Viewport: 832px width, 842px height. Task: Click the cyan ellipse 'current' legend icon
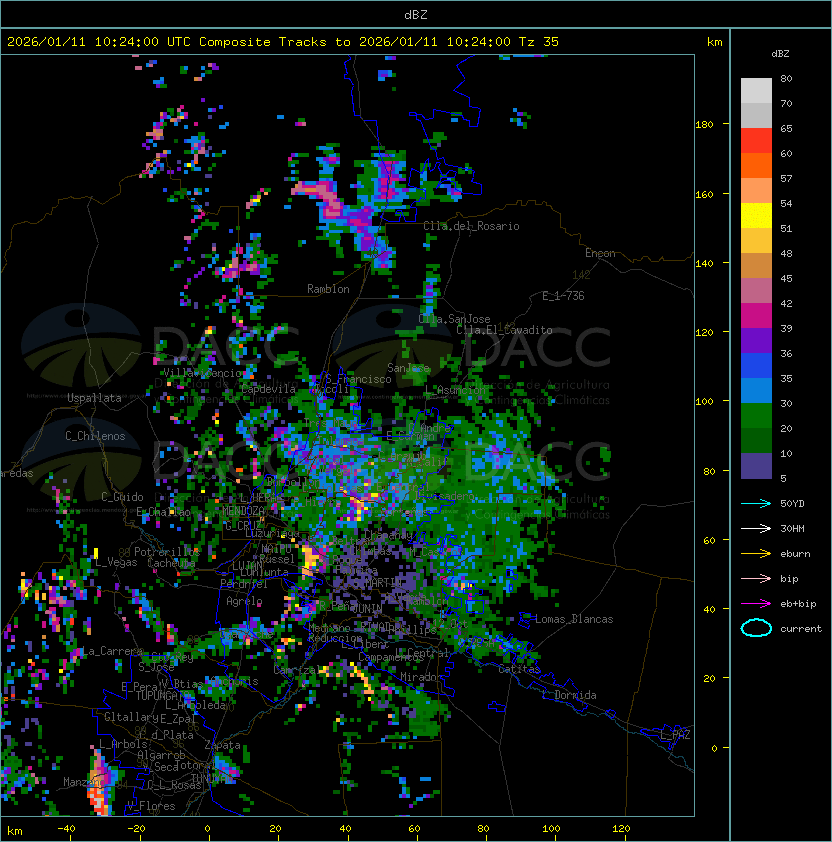[756, 628]
